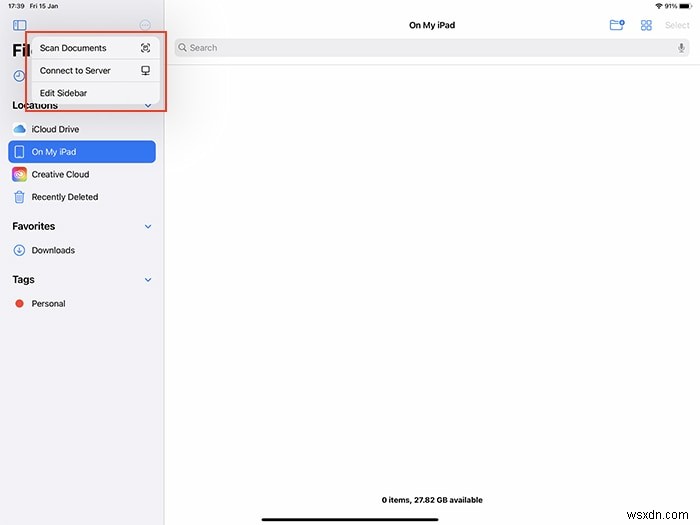Image resolution: width=700 pixels, height=525 pixels.
Task: Open iCloud Drive location
Action: click(x=82, y=129)
